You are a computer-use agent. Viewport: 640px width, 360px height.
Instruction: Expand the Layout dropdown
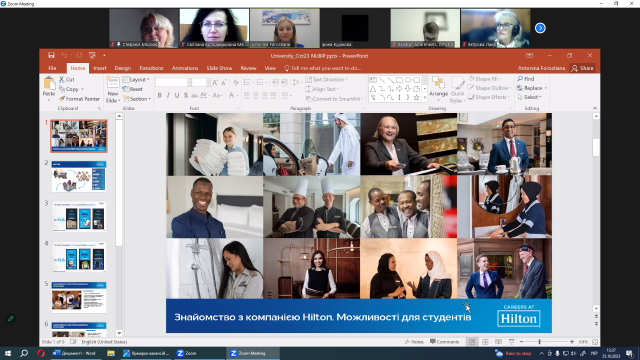(x=136, y=80)
